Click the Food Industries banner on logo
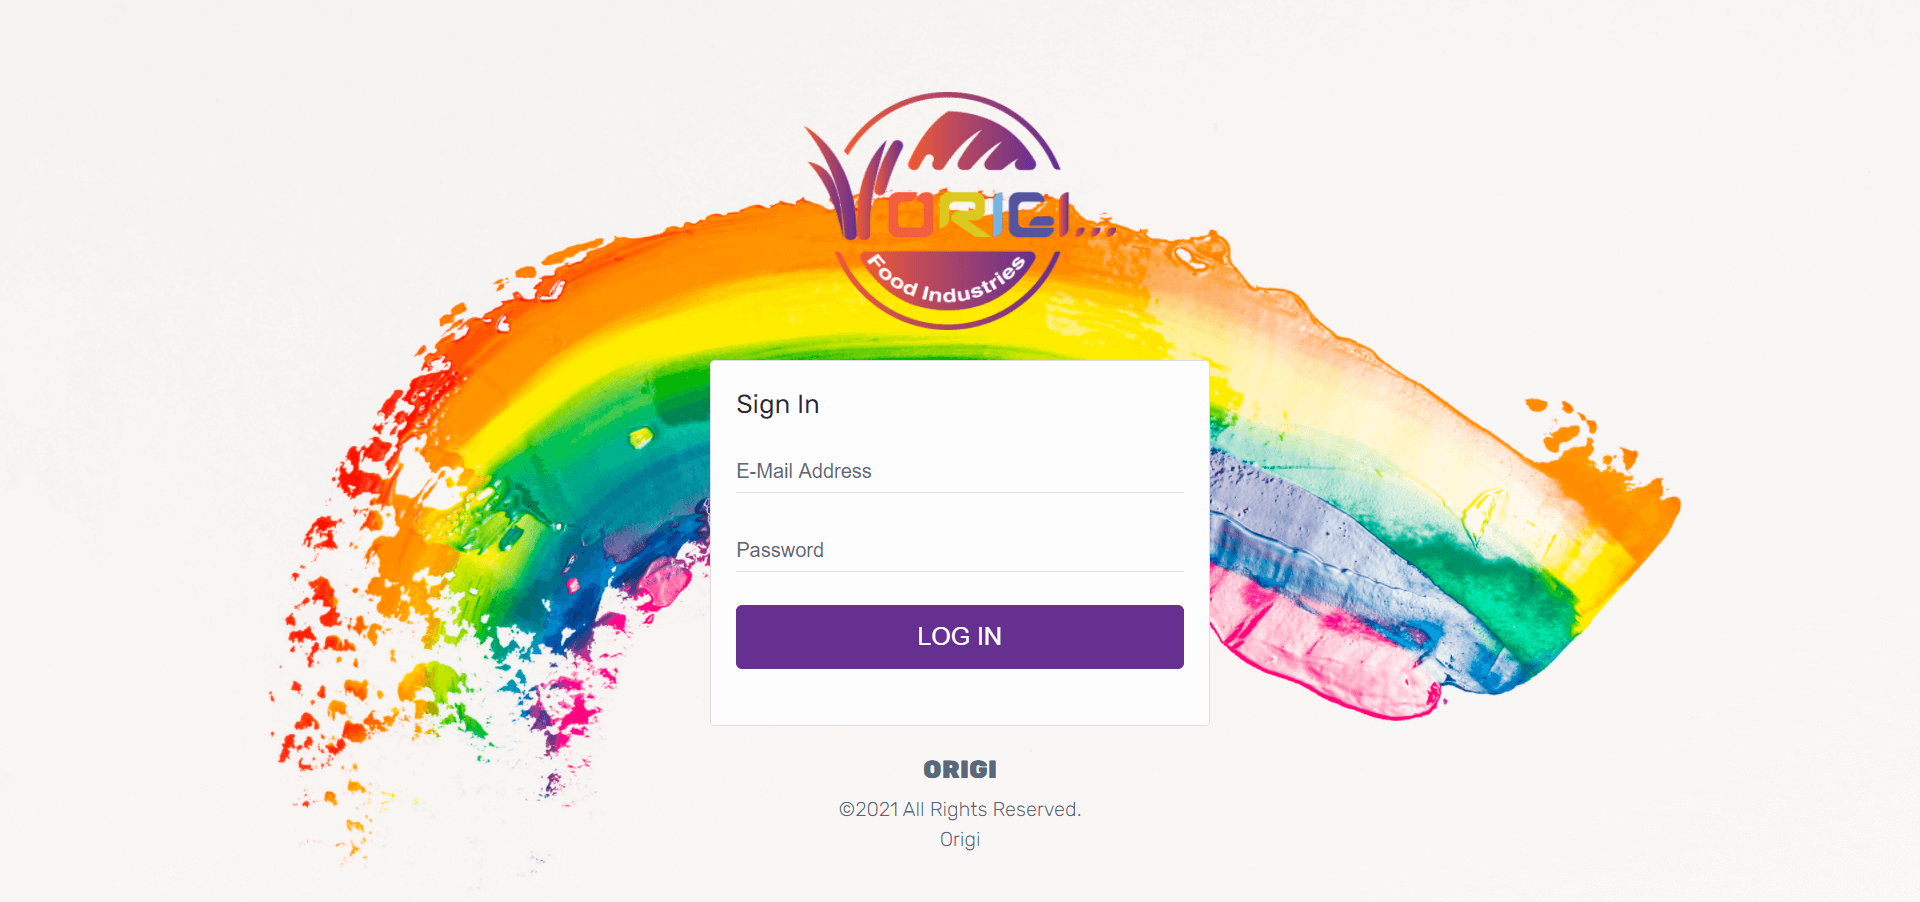 click(x=948, y=287)
